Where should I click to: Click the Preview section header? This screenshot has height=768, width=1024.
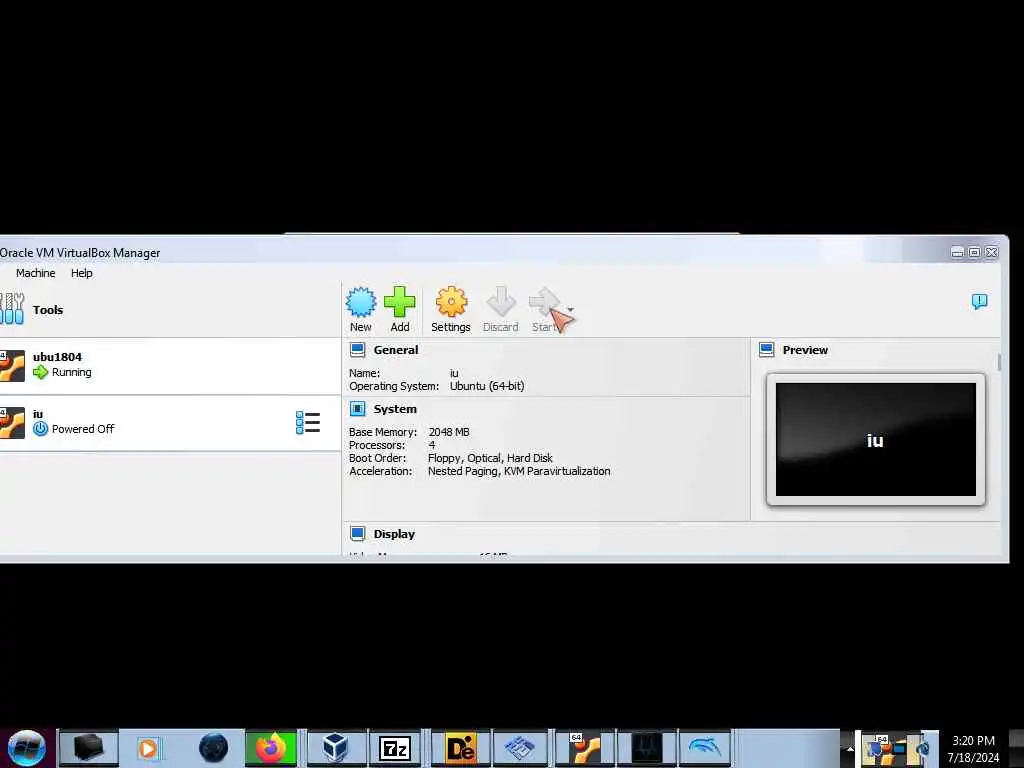pyautogui.click(x=805, y=350)
